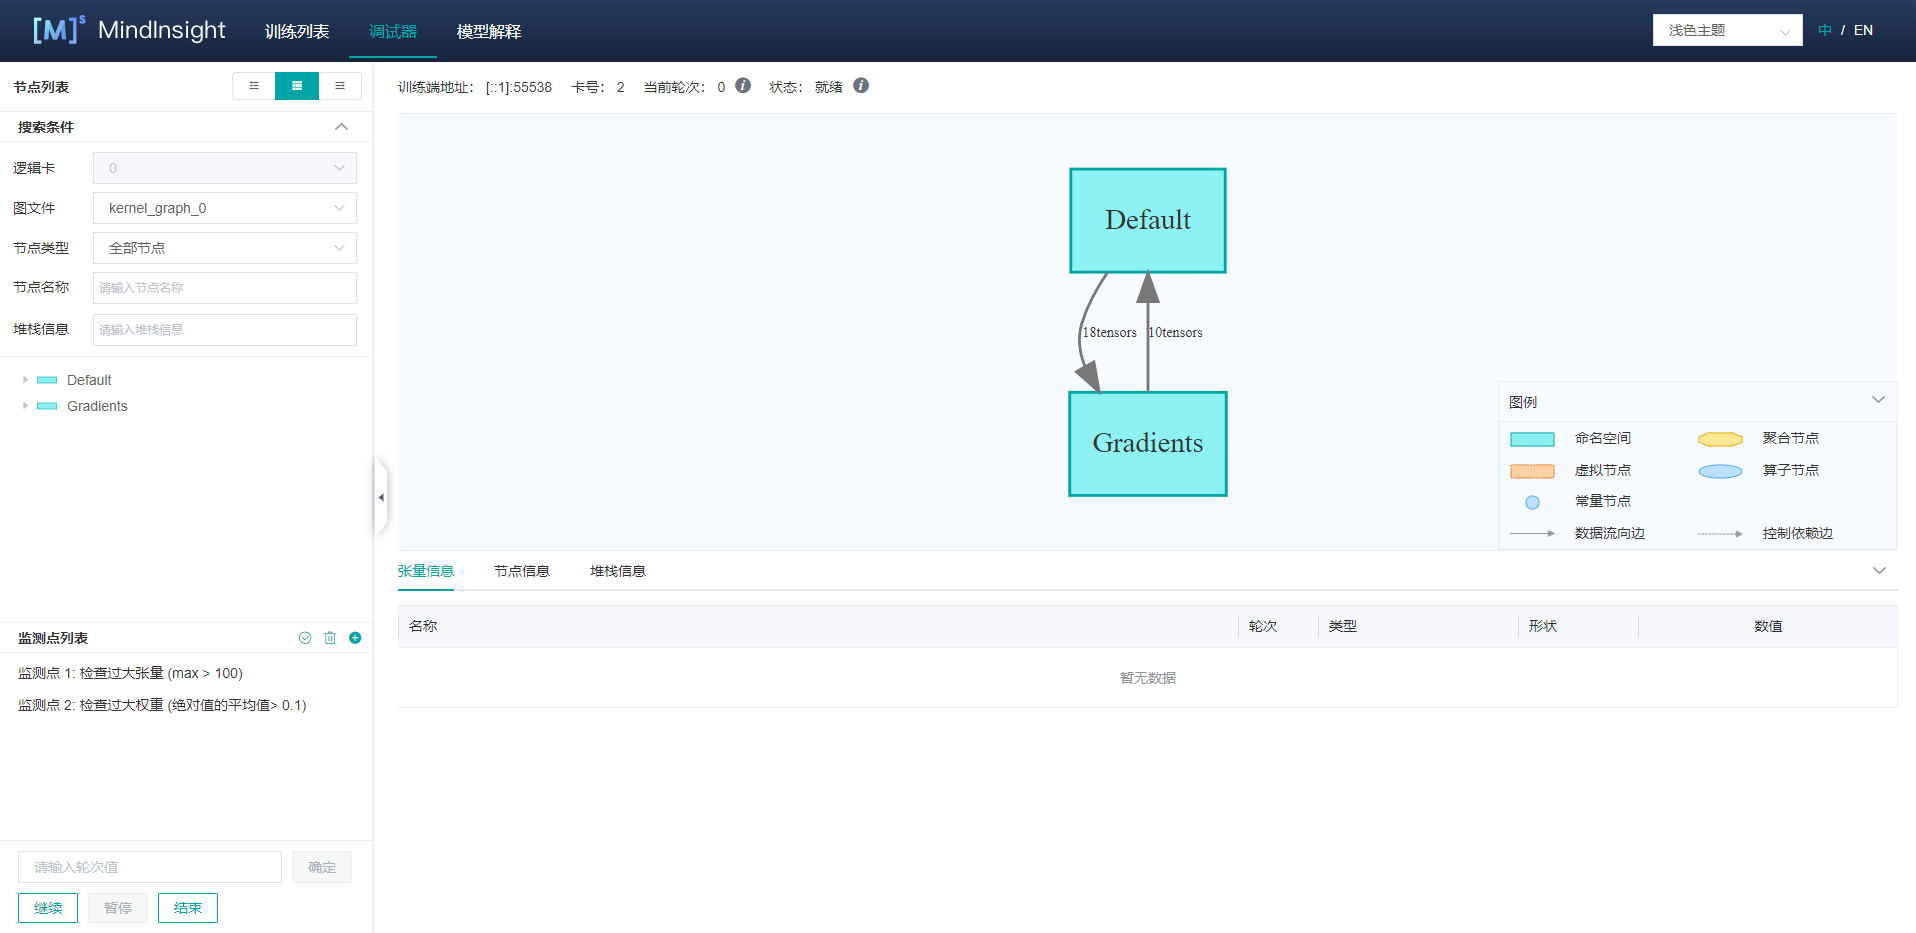Click the add watchpoint plus icon

355,638
